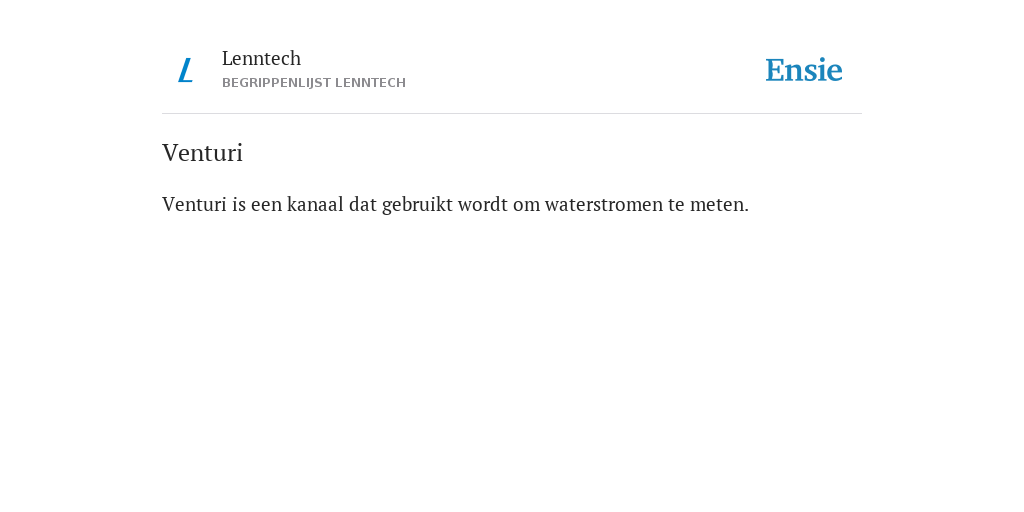Click the Venturi definition sentence

pos(455,204)
